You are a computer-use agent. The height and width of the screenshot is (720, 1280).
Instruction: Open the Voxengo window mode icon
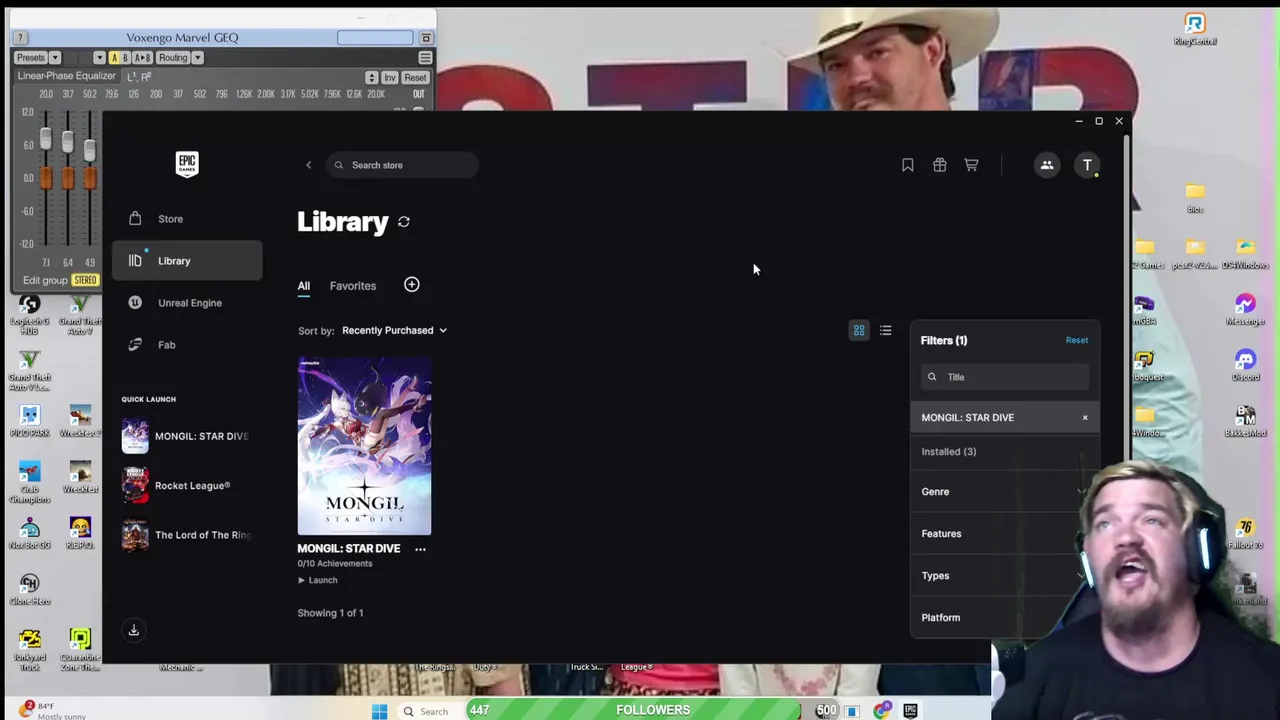pos(425,38)
